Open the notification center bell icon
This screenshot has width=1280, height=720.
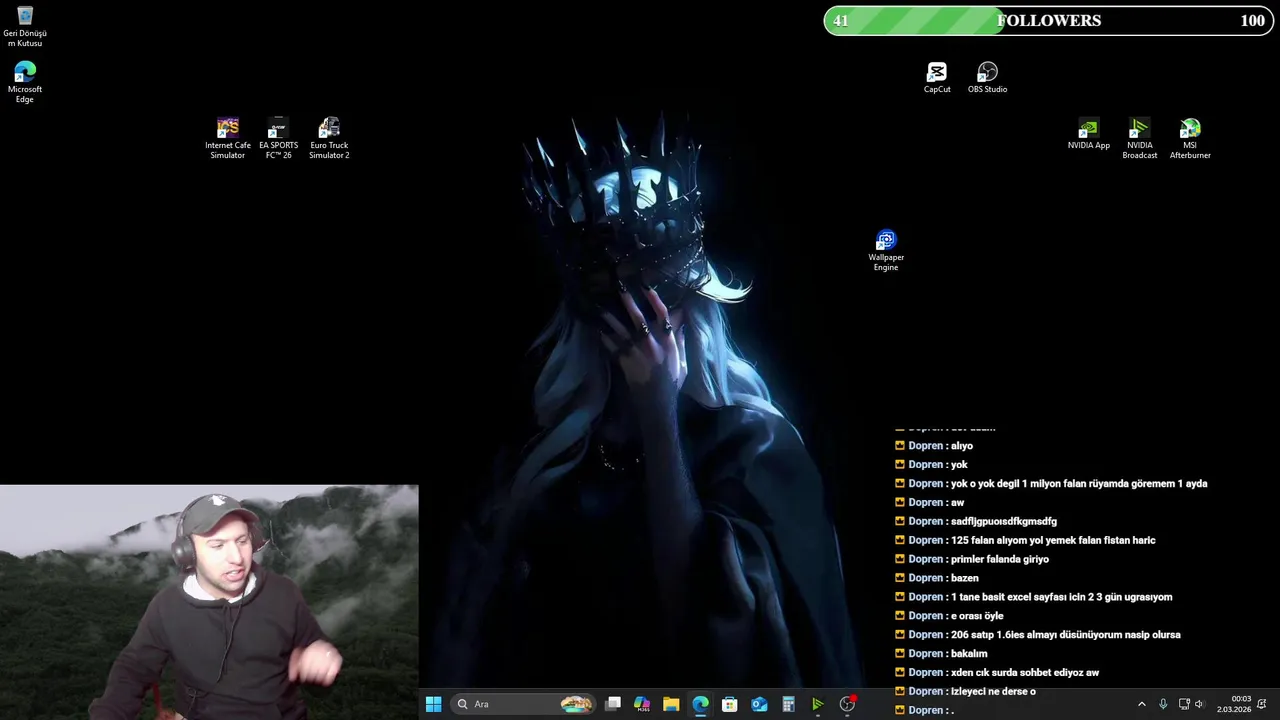pos(1262,704)
